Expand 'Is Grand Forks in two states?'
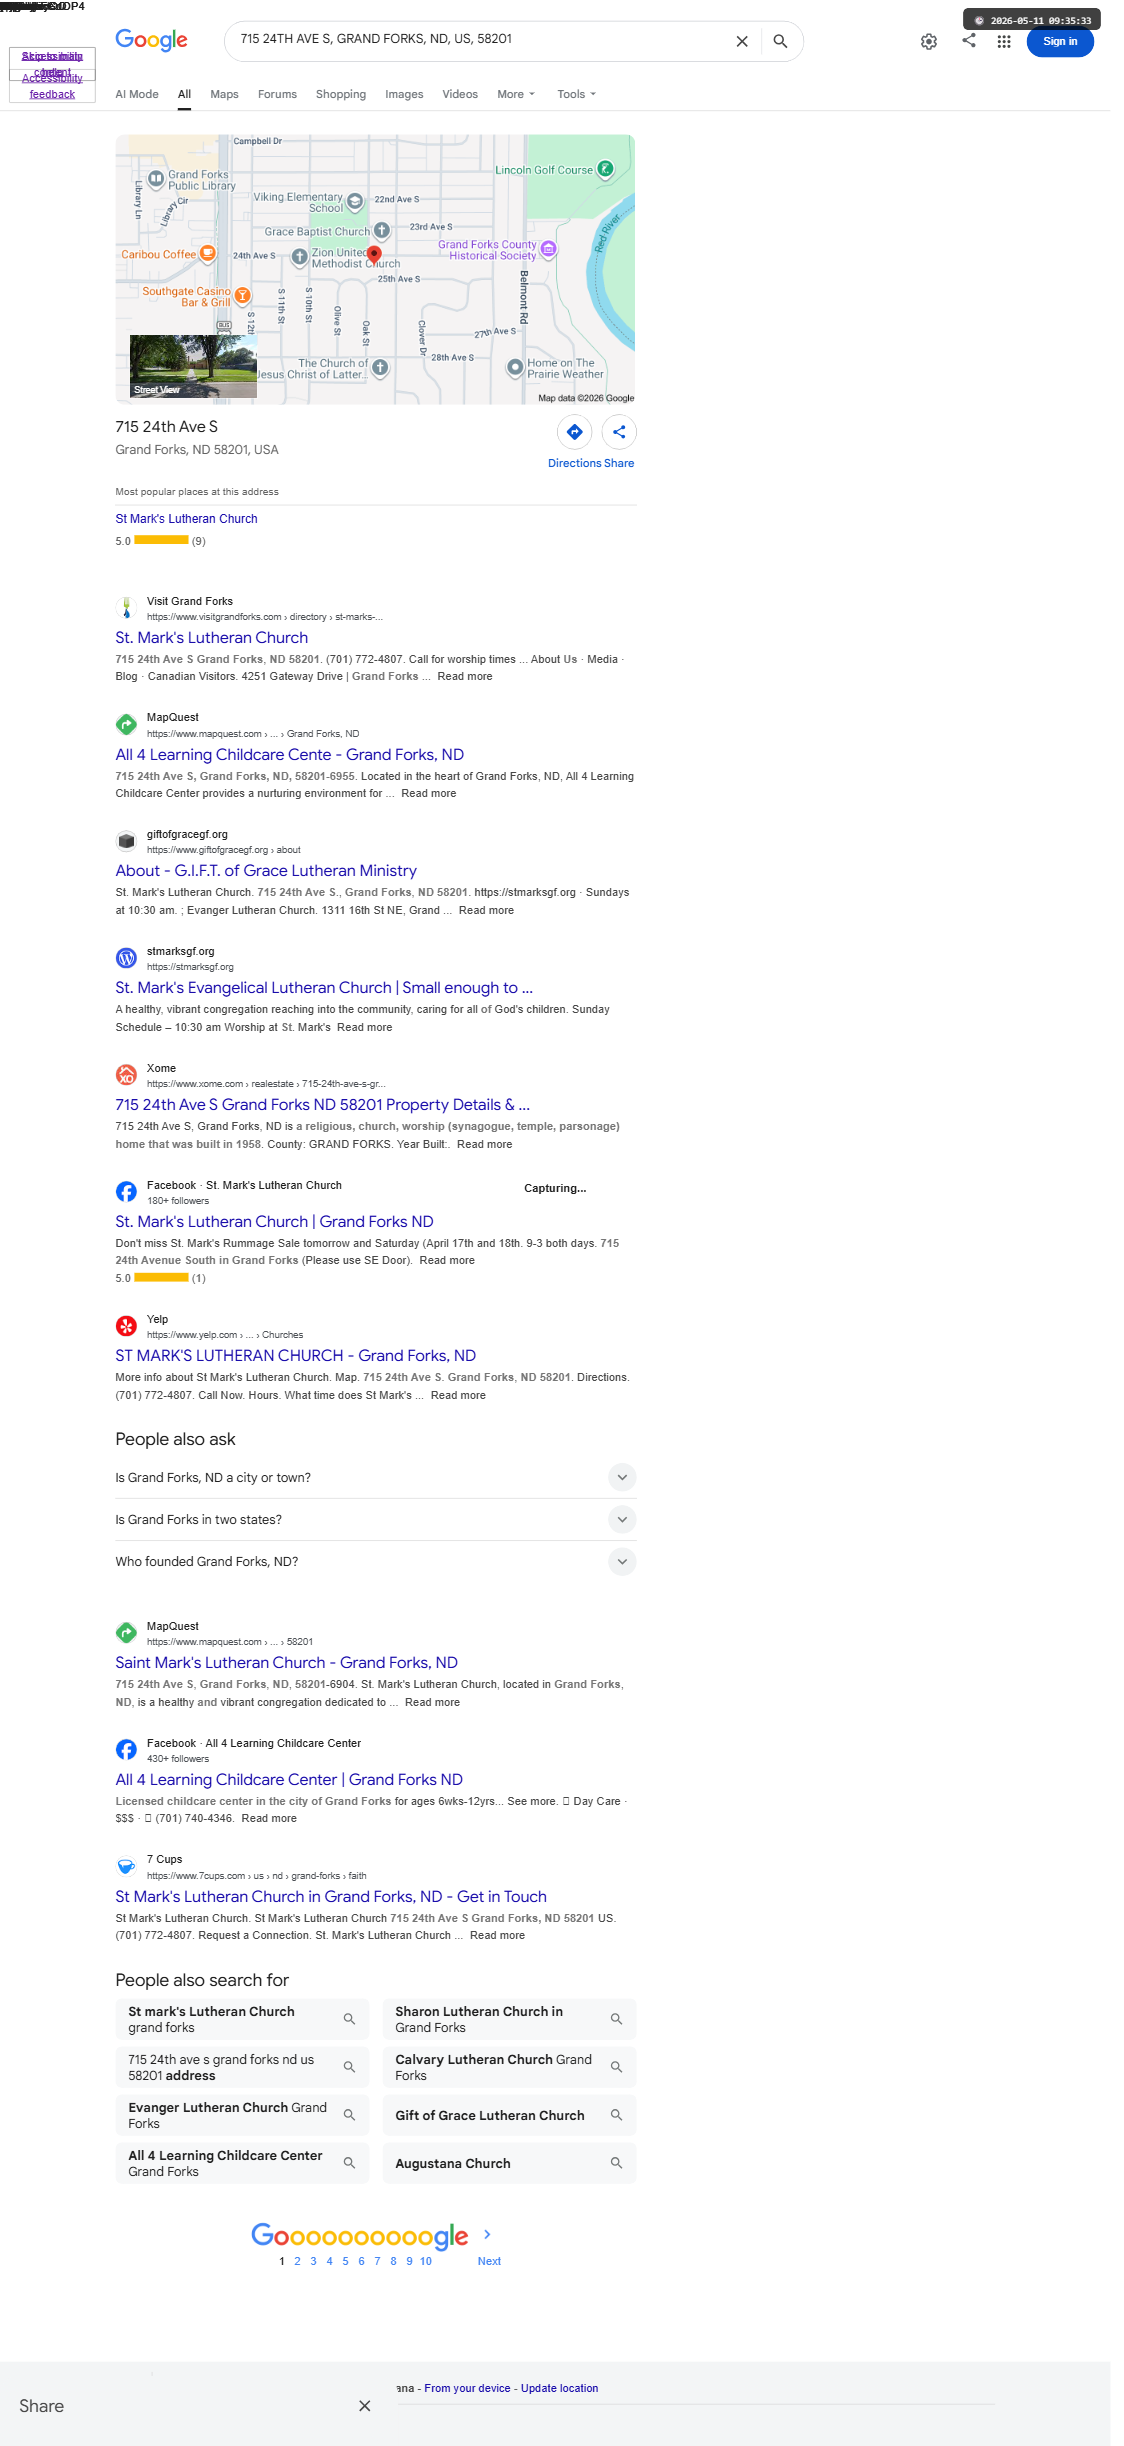1124x2446 pixels. [x=375, y=1519]
